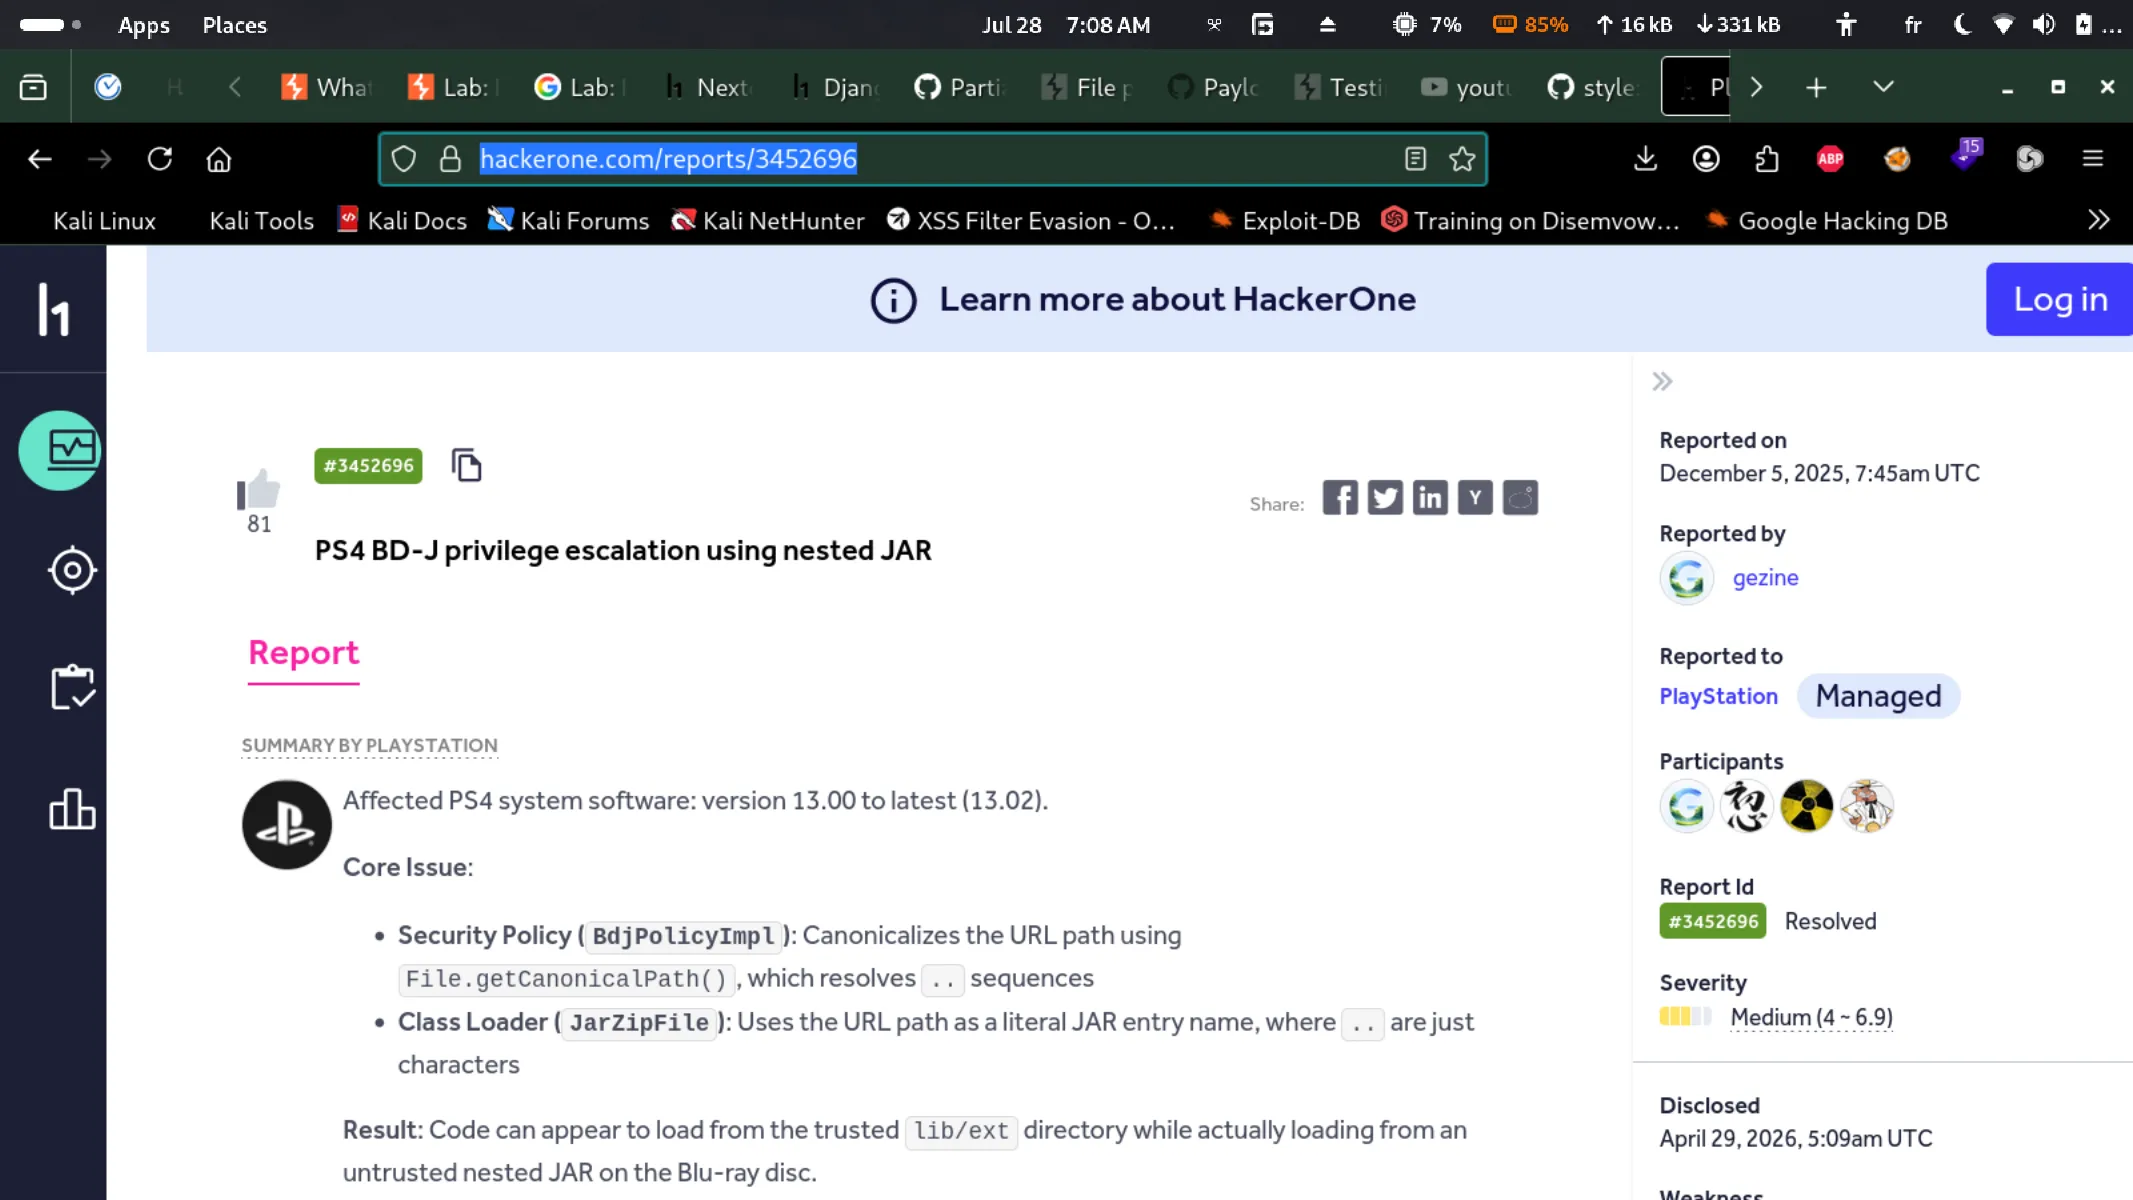Share the report on Twitter
The width and height of the screenshot is (2133, 1200).
coord(1385,498)
